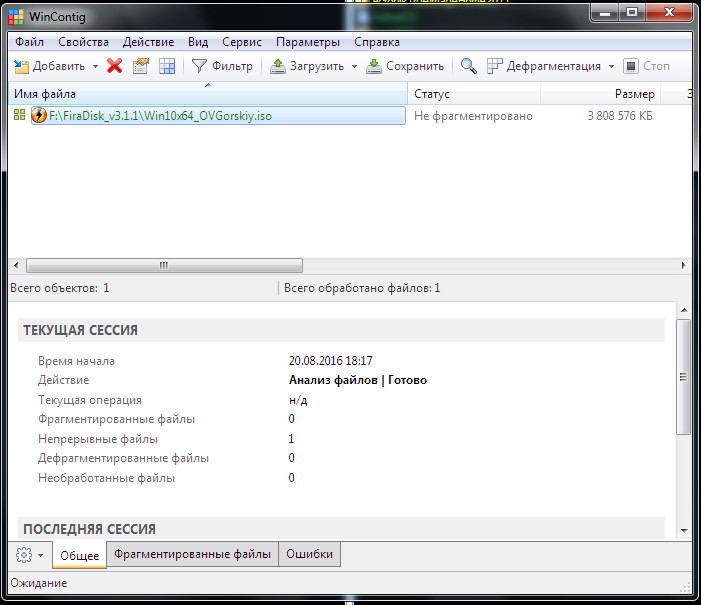Viewport: 701px width, 605px height.
Task: Open file properties toolbar icon
Action: 141,66
